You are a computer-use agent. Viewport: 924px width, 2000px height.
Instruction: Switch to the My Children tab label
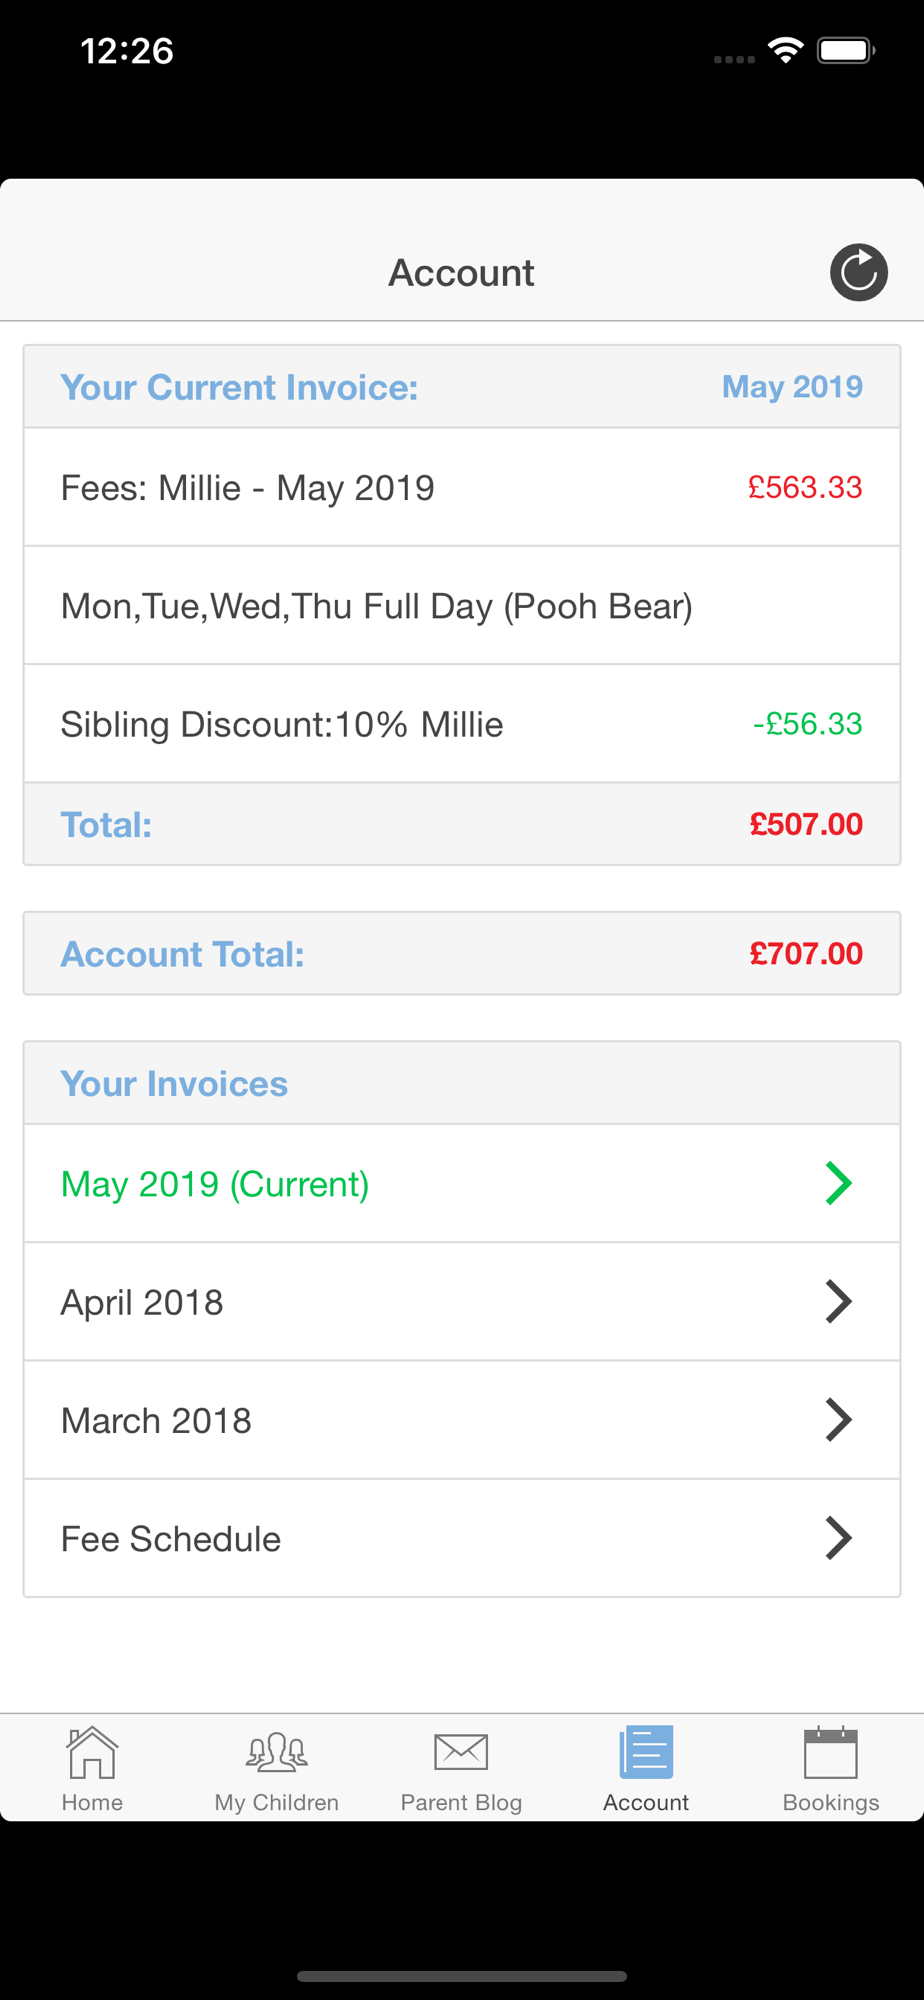pyautogui.click(x=276, y=1802)
